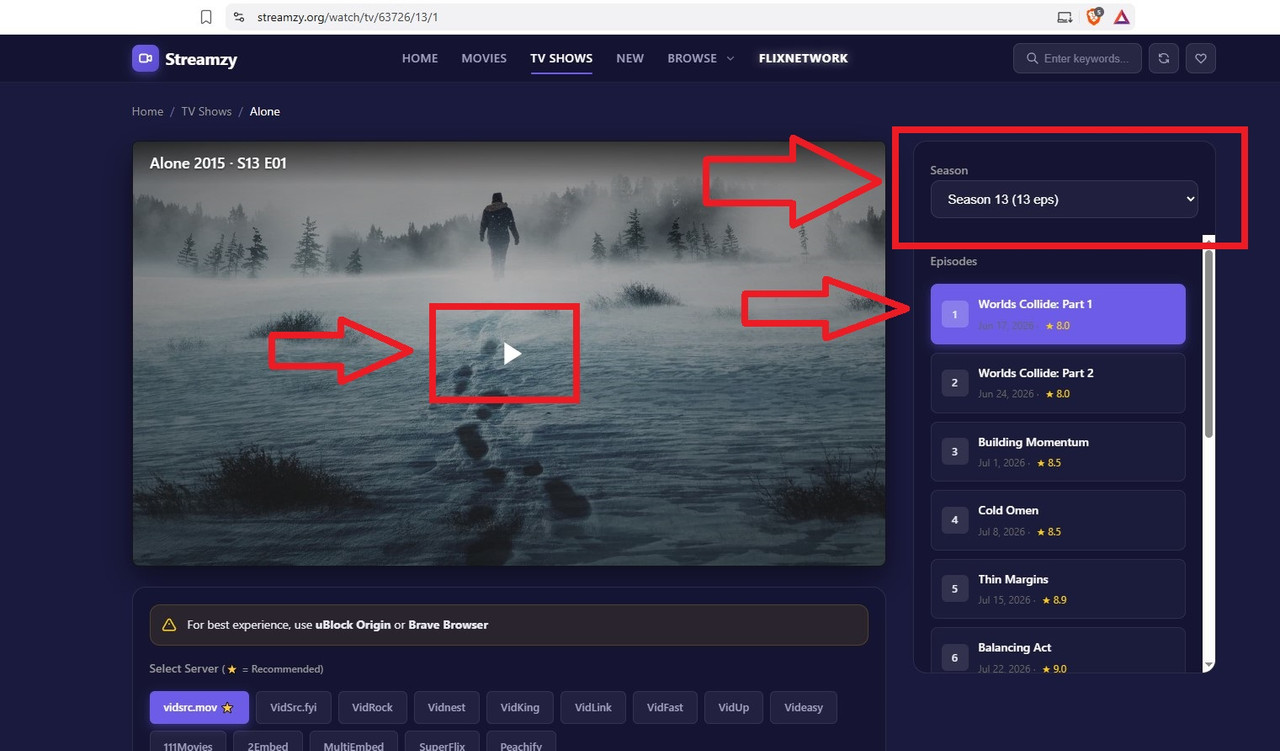Select episode 1 Worlds Collide: Part 1

tap(1058, 314)
